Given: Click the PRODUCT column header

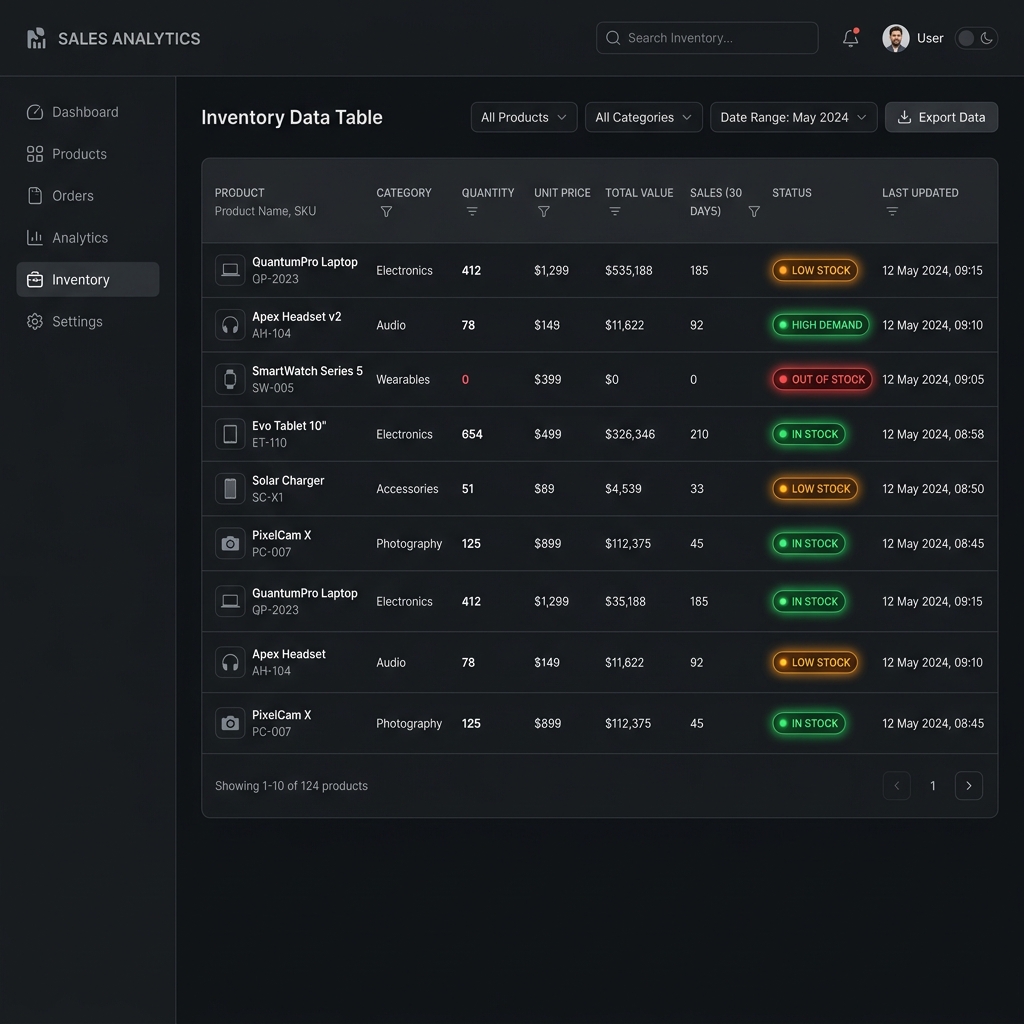Looking at the screenshot, I should click(240, 193).
